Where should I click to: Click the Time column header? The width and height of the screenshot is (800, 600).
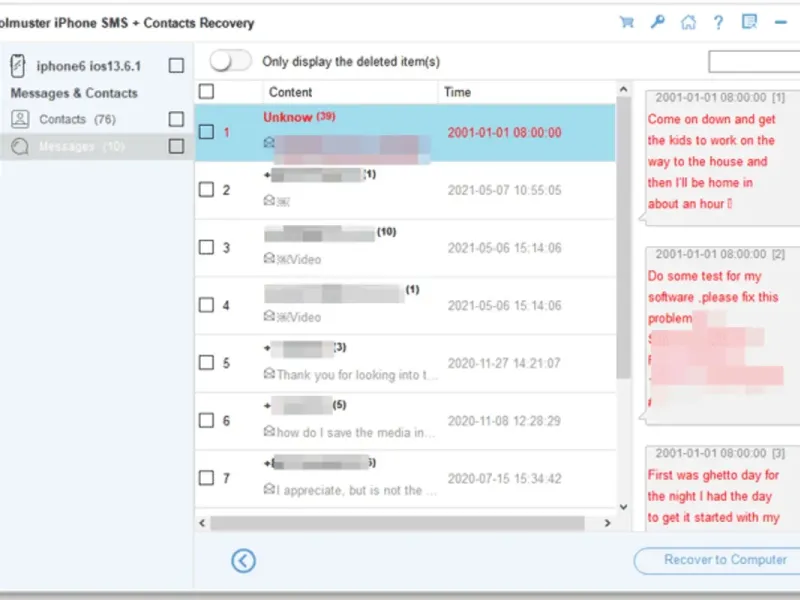click(x=457, y=92)
